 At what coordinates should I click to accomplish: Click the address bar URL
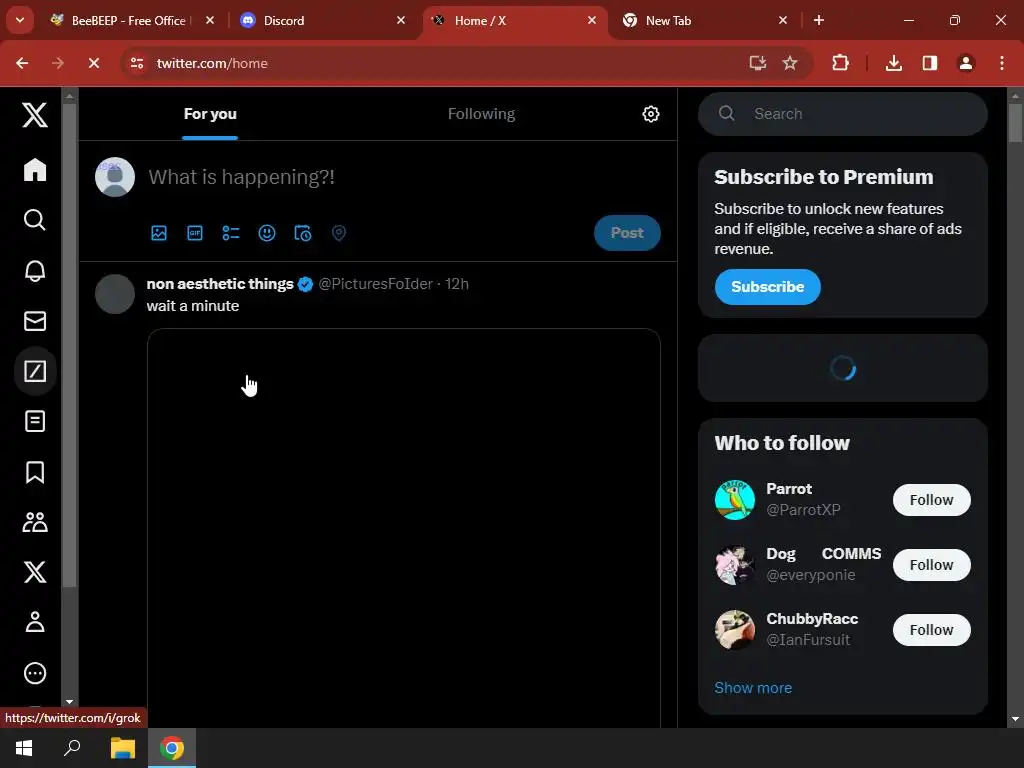coord(212,63)
